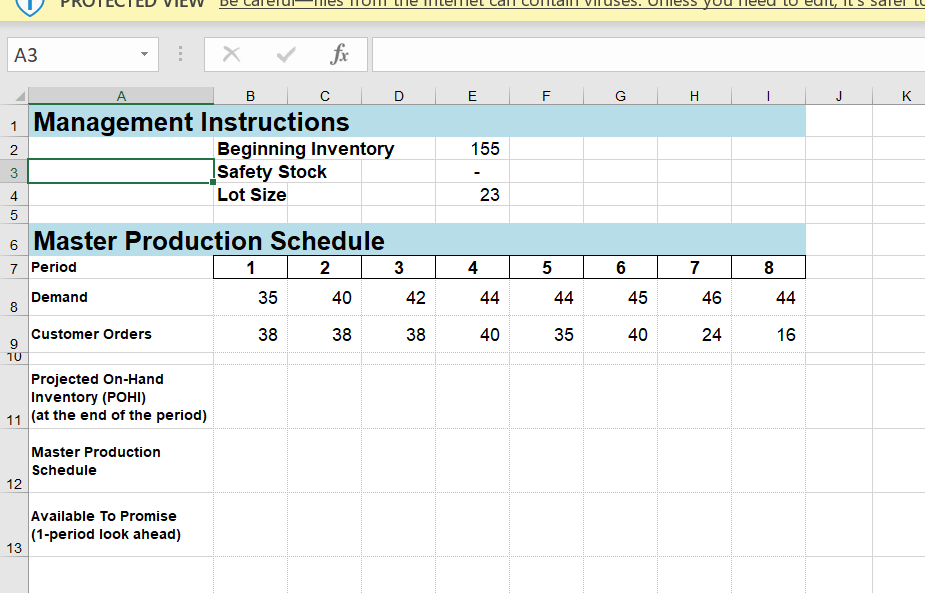Click the Beginning Inventory value 155
This screenshot has height=593, width=925.
(473, 149)
